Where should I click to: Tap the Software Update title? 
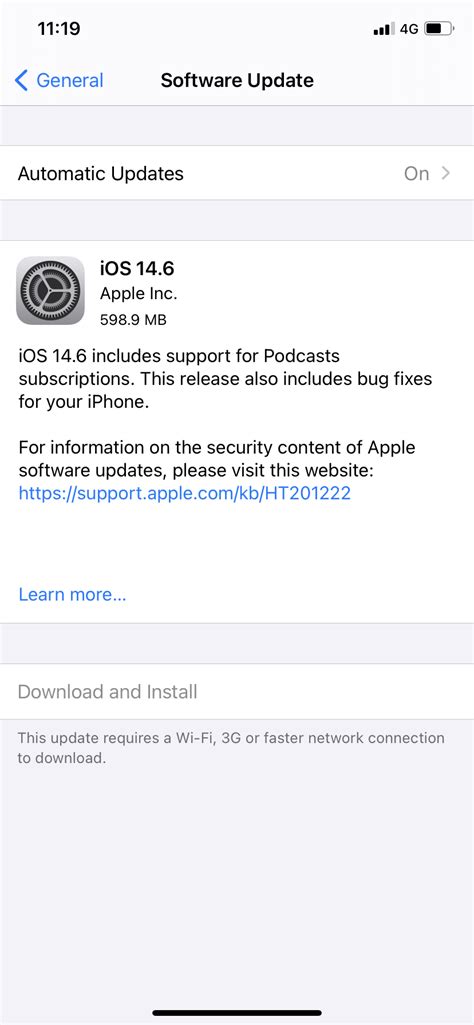point(237,80)
